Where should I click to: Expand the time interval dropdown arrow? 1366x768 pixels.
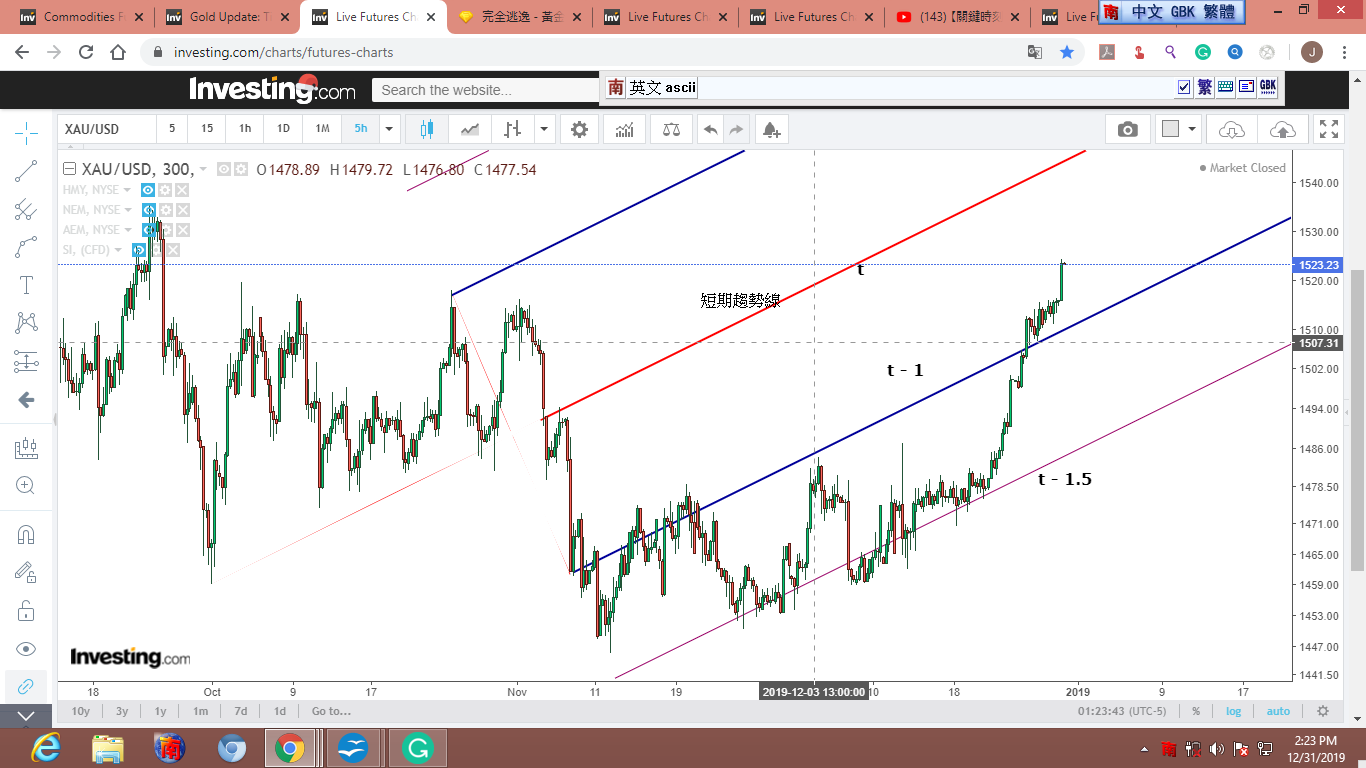point(389,129)
